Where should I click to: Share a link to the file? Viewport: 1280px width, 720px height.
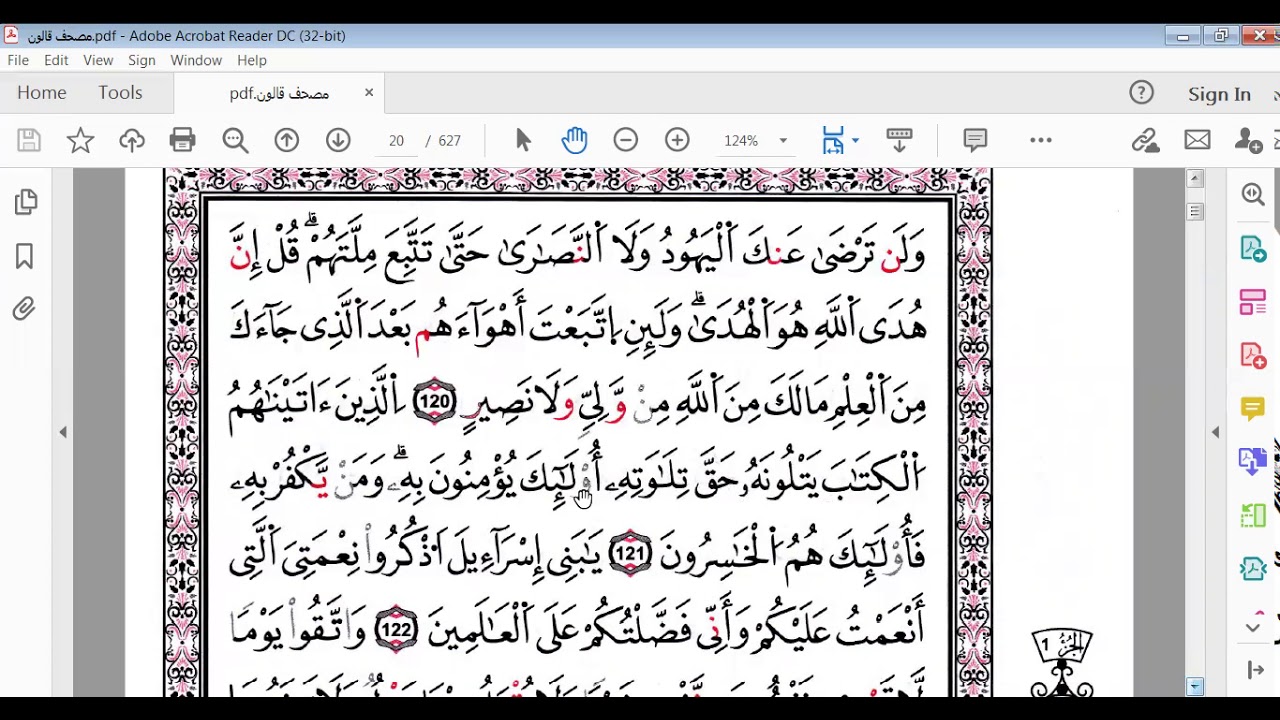pos(1145,141)
